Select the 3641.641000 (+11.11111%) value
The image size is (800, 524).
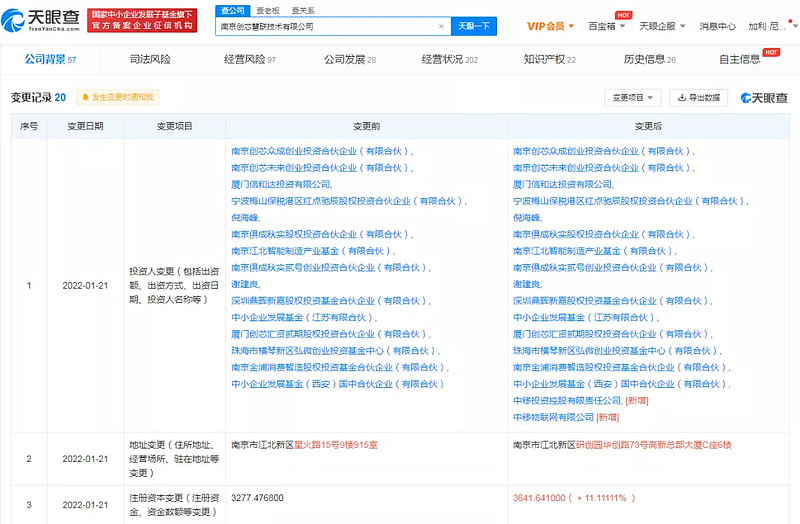click(574, 497)
